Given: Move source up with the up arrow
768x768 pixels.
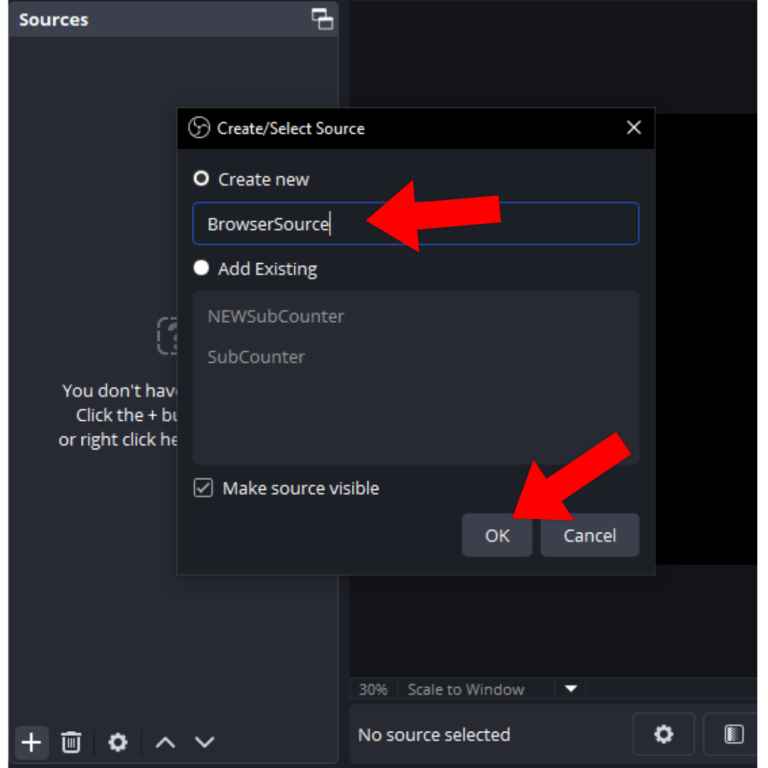Looking at the screenshot, I should 166,742.
